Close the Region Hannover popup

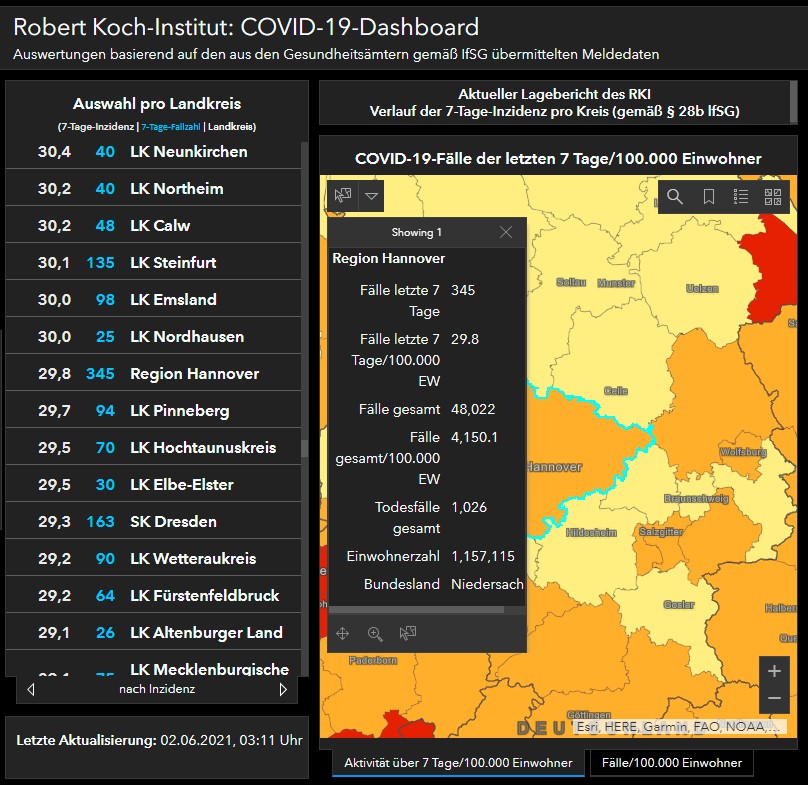click(506, 232)
